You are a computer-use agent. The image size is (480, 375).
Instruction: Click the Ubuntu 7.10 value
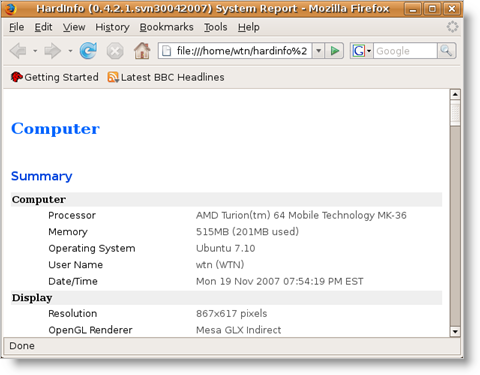[226, 248]
